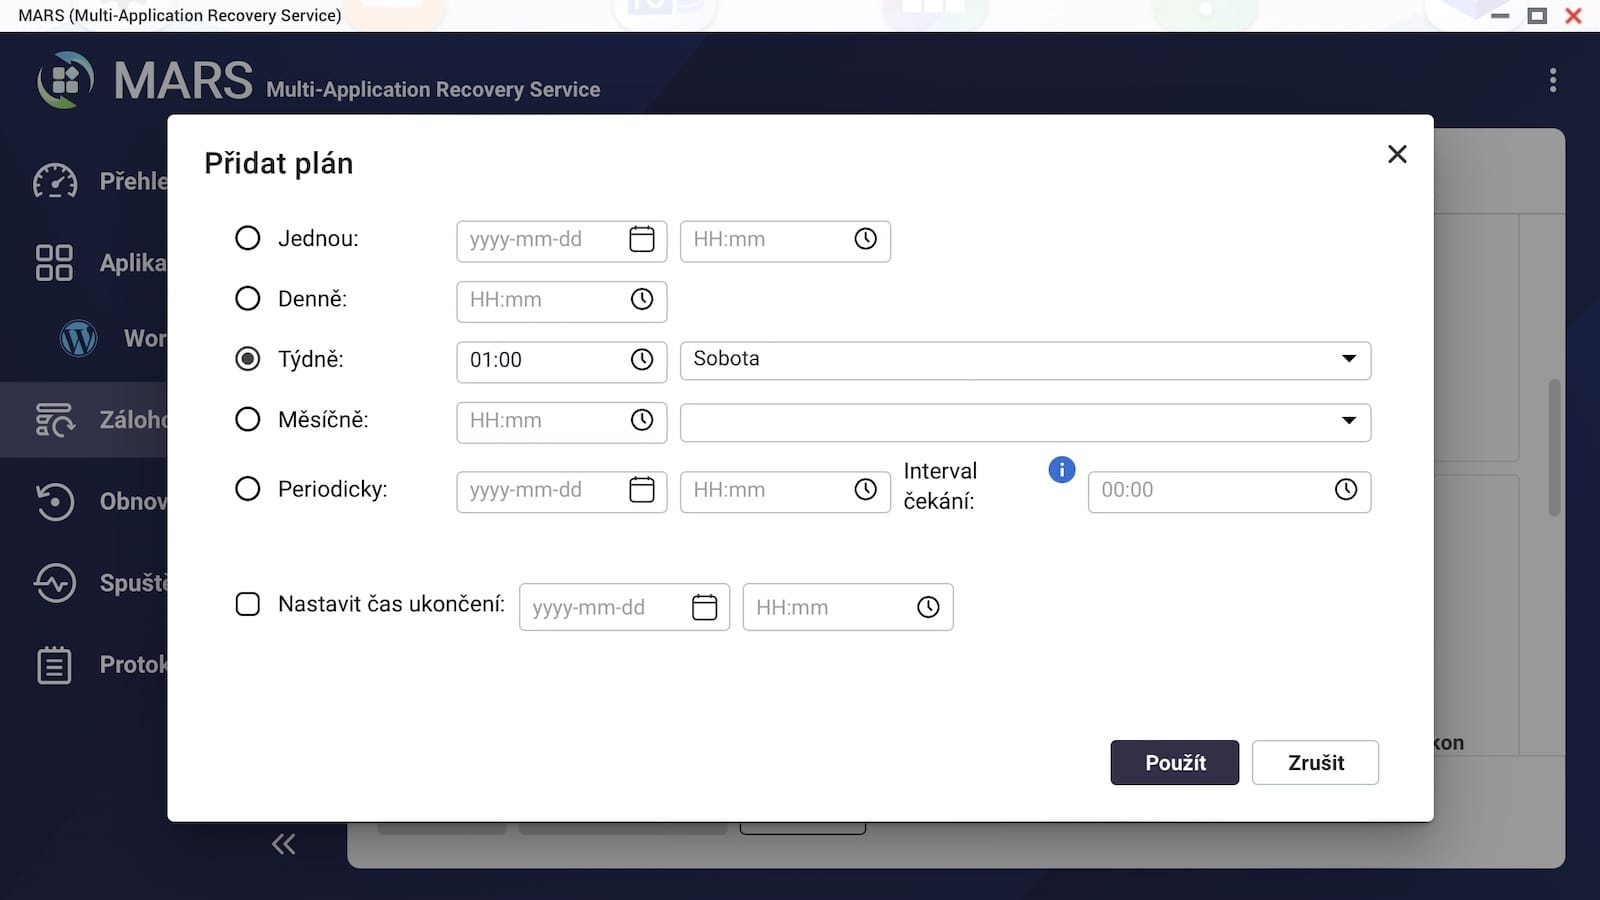Collapse sidebar with double-chevron icon

(x=284, y=845)
